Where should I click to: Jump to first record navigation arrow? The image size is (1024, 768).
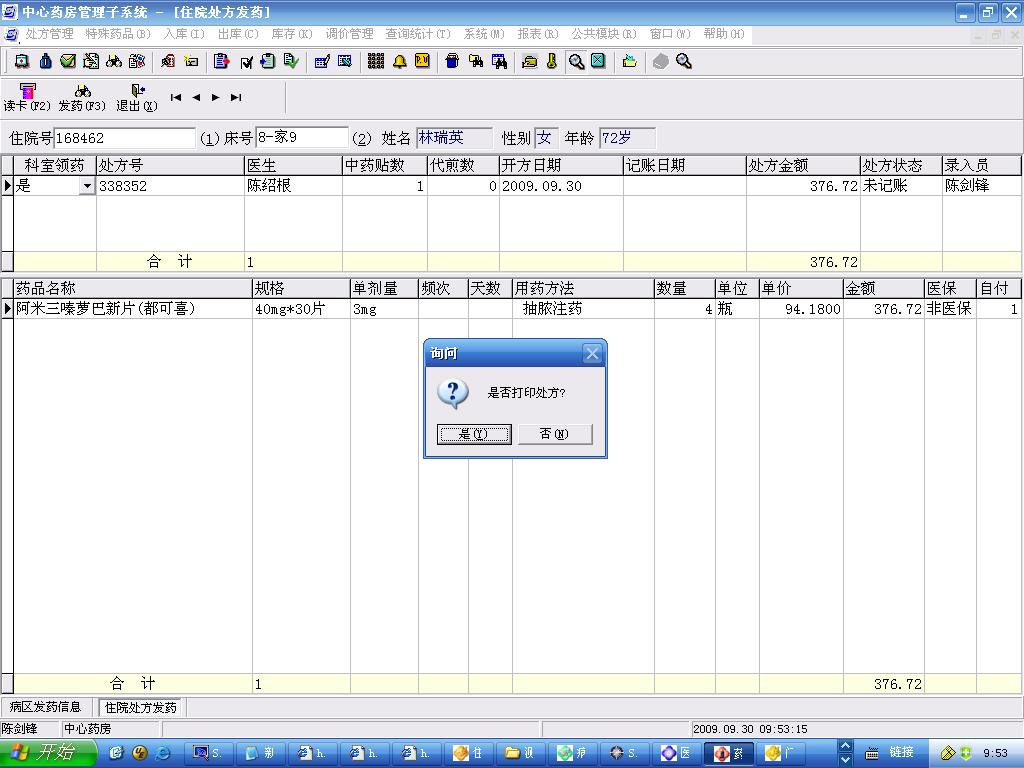[176, 97]
